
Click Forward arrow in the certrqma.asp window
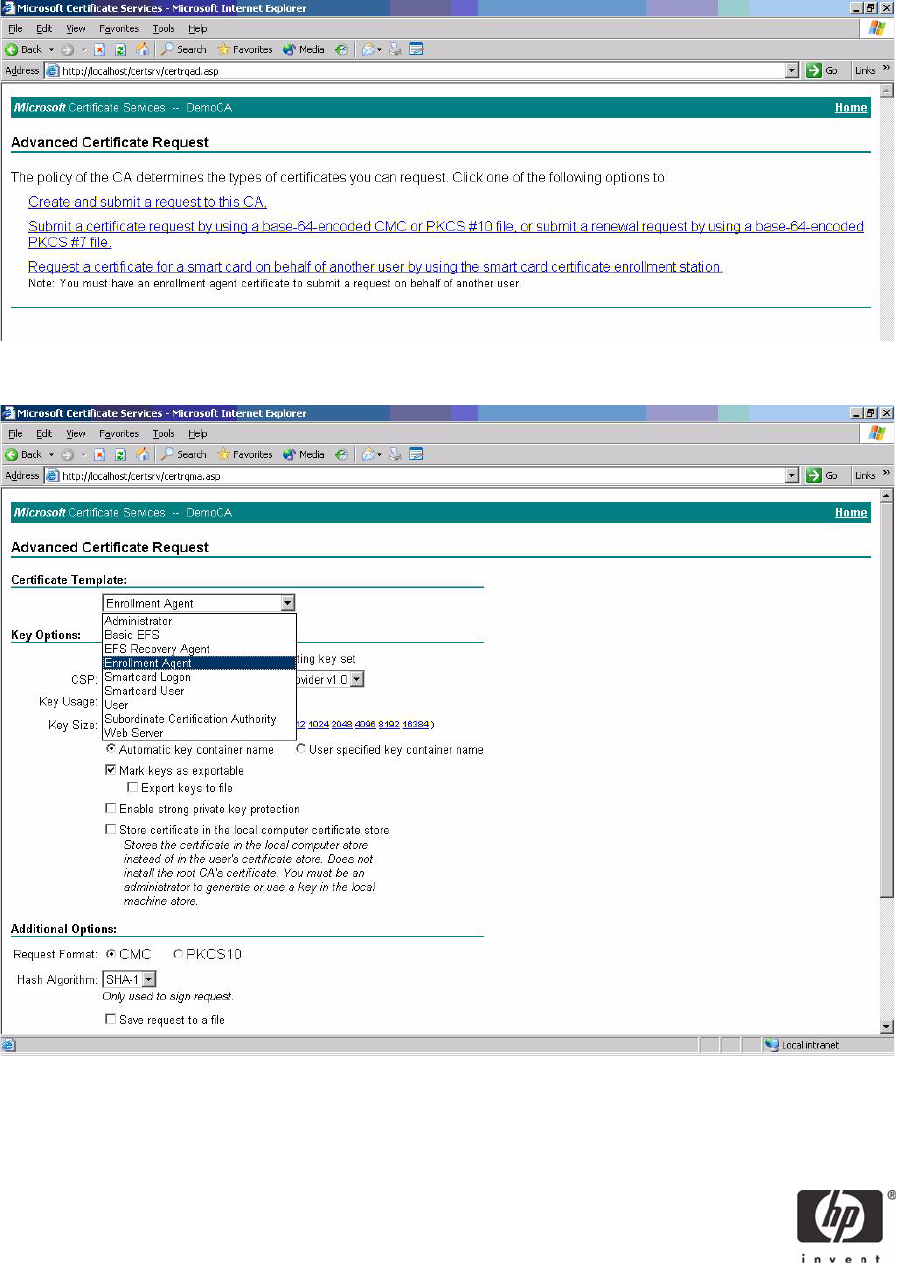pos(70,454)
